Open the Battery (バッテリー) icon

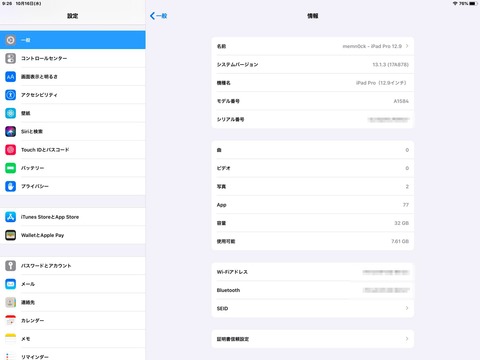coord(10,168)
